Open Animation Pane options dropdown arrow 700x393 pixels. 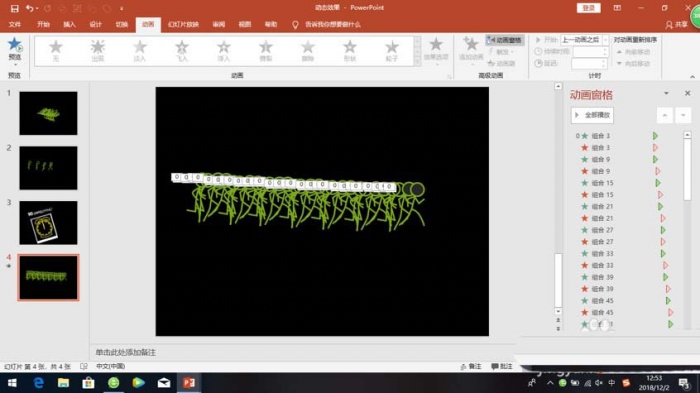[666, 93]
